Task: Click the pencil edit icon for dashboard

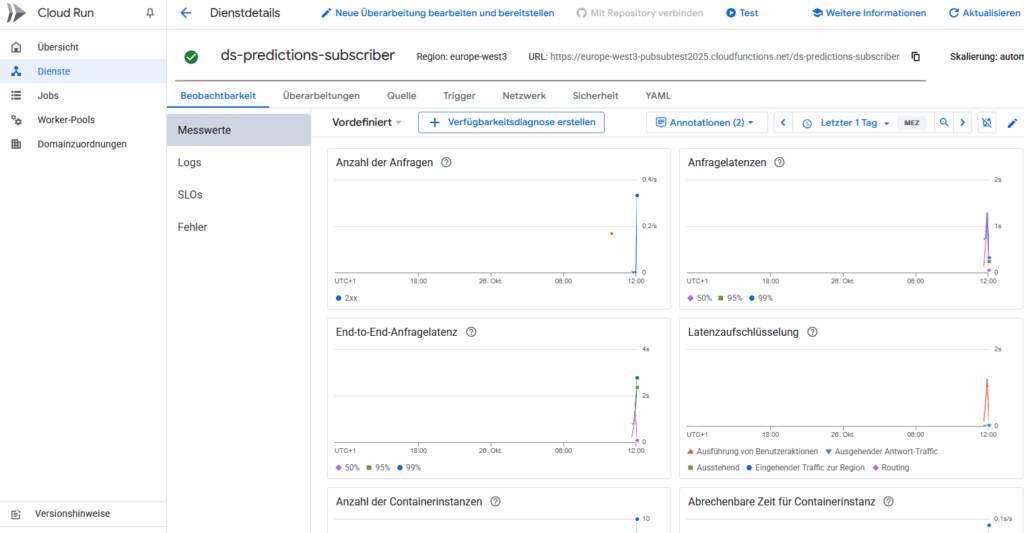Action: coord(1012,123)
